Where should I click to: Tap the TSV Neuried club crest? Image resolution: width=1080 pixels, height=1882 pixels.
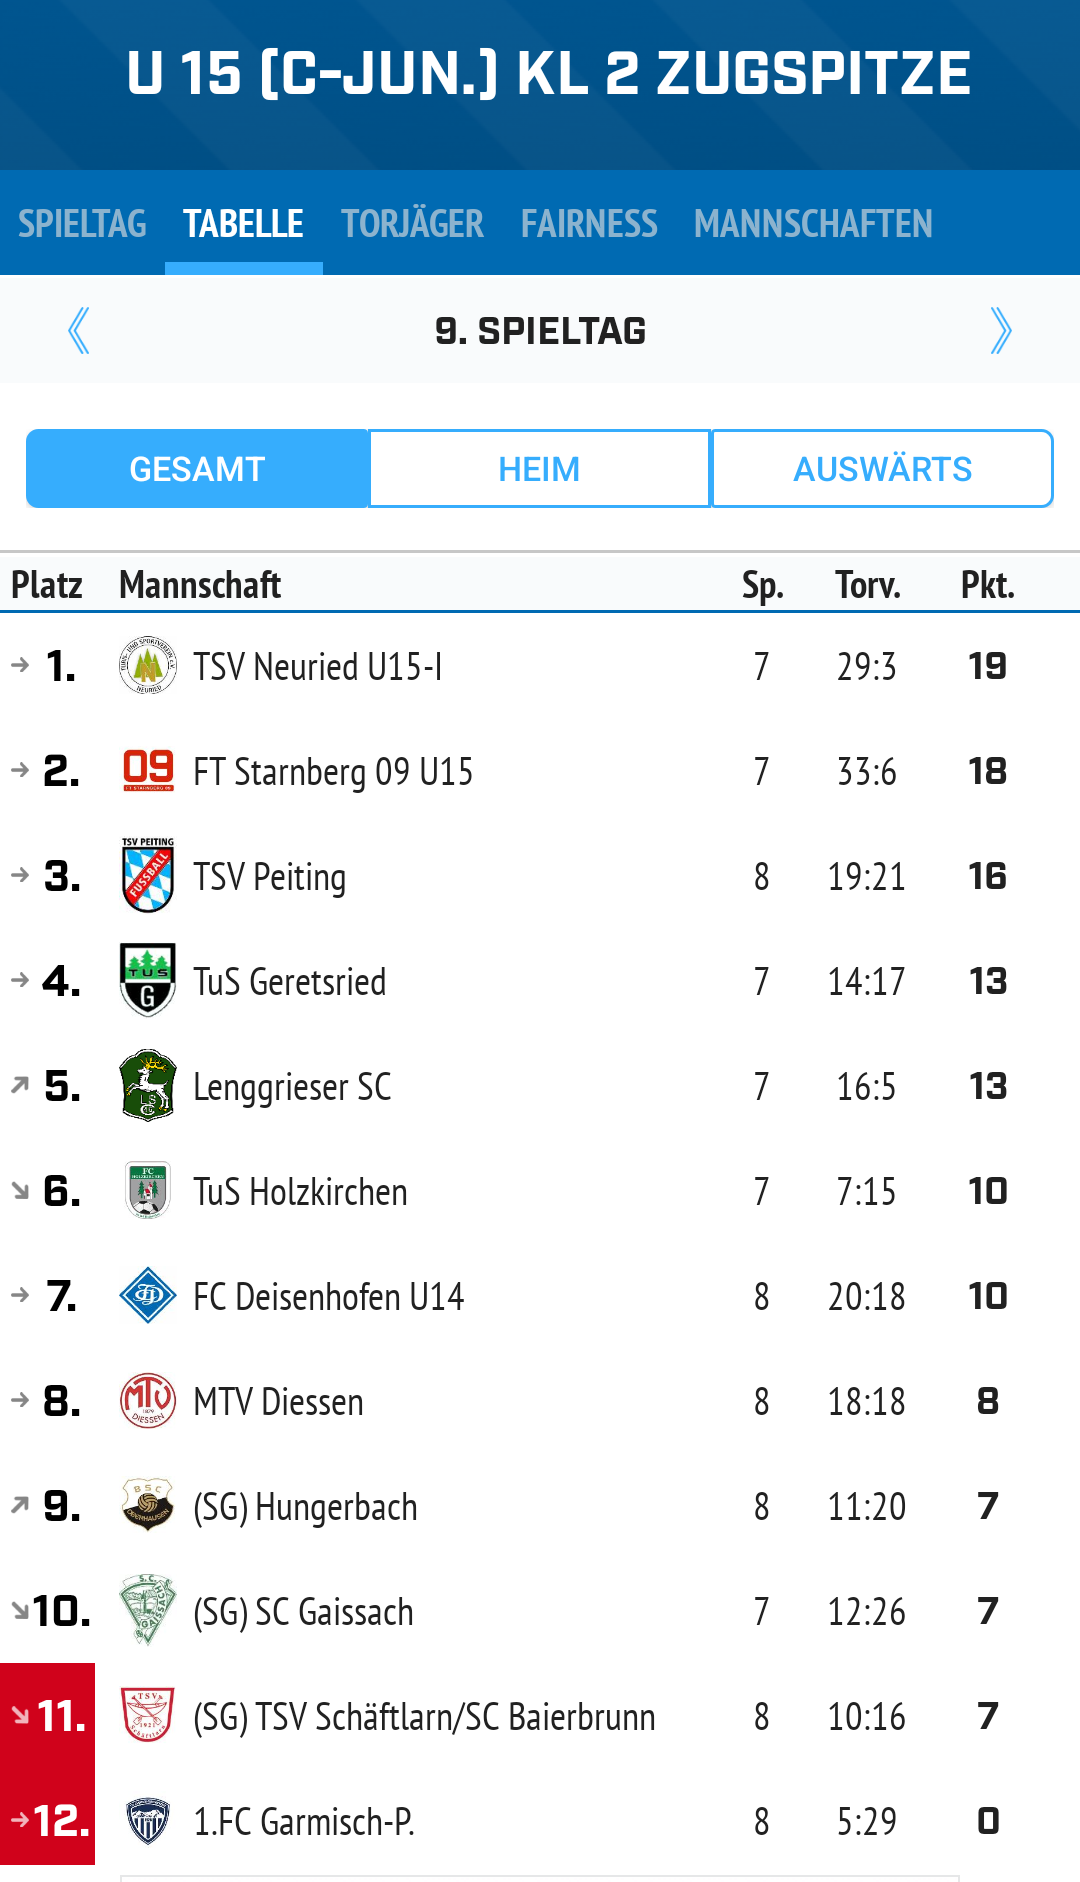(148, 666)
